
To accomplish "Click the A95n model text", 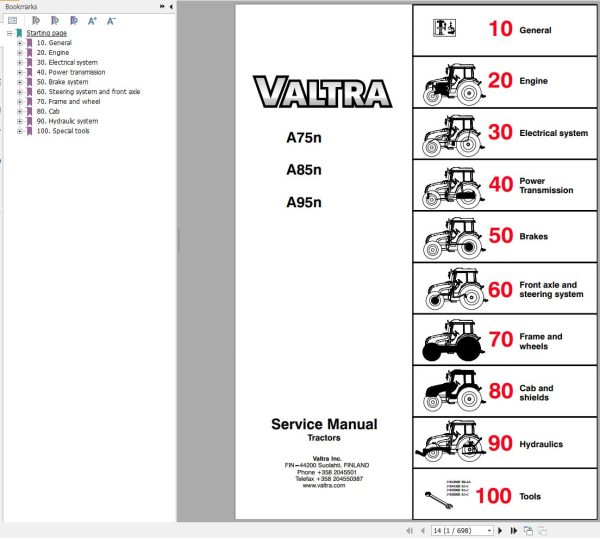I will click(x=304, y=202).
